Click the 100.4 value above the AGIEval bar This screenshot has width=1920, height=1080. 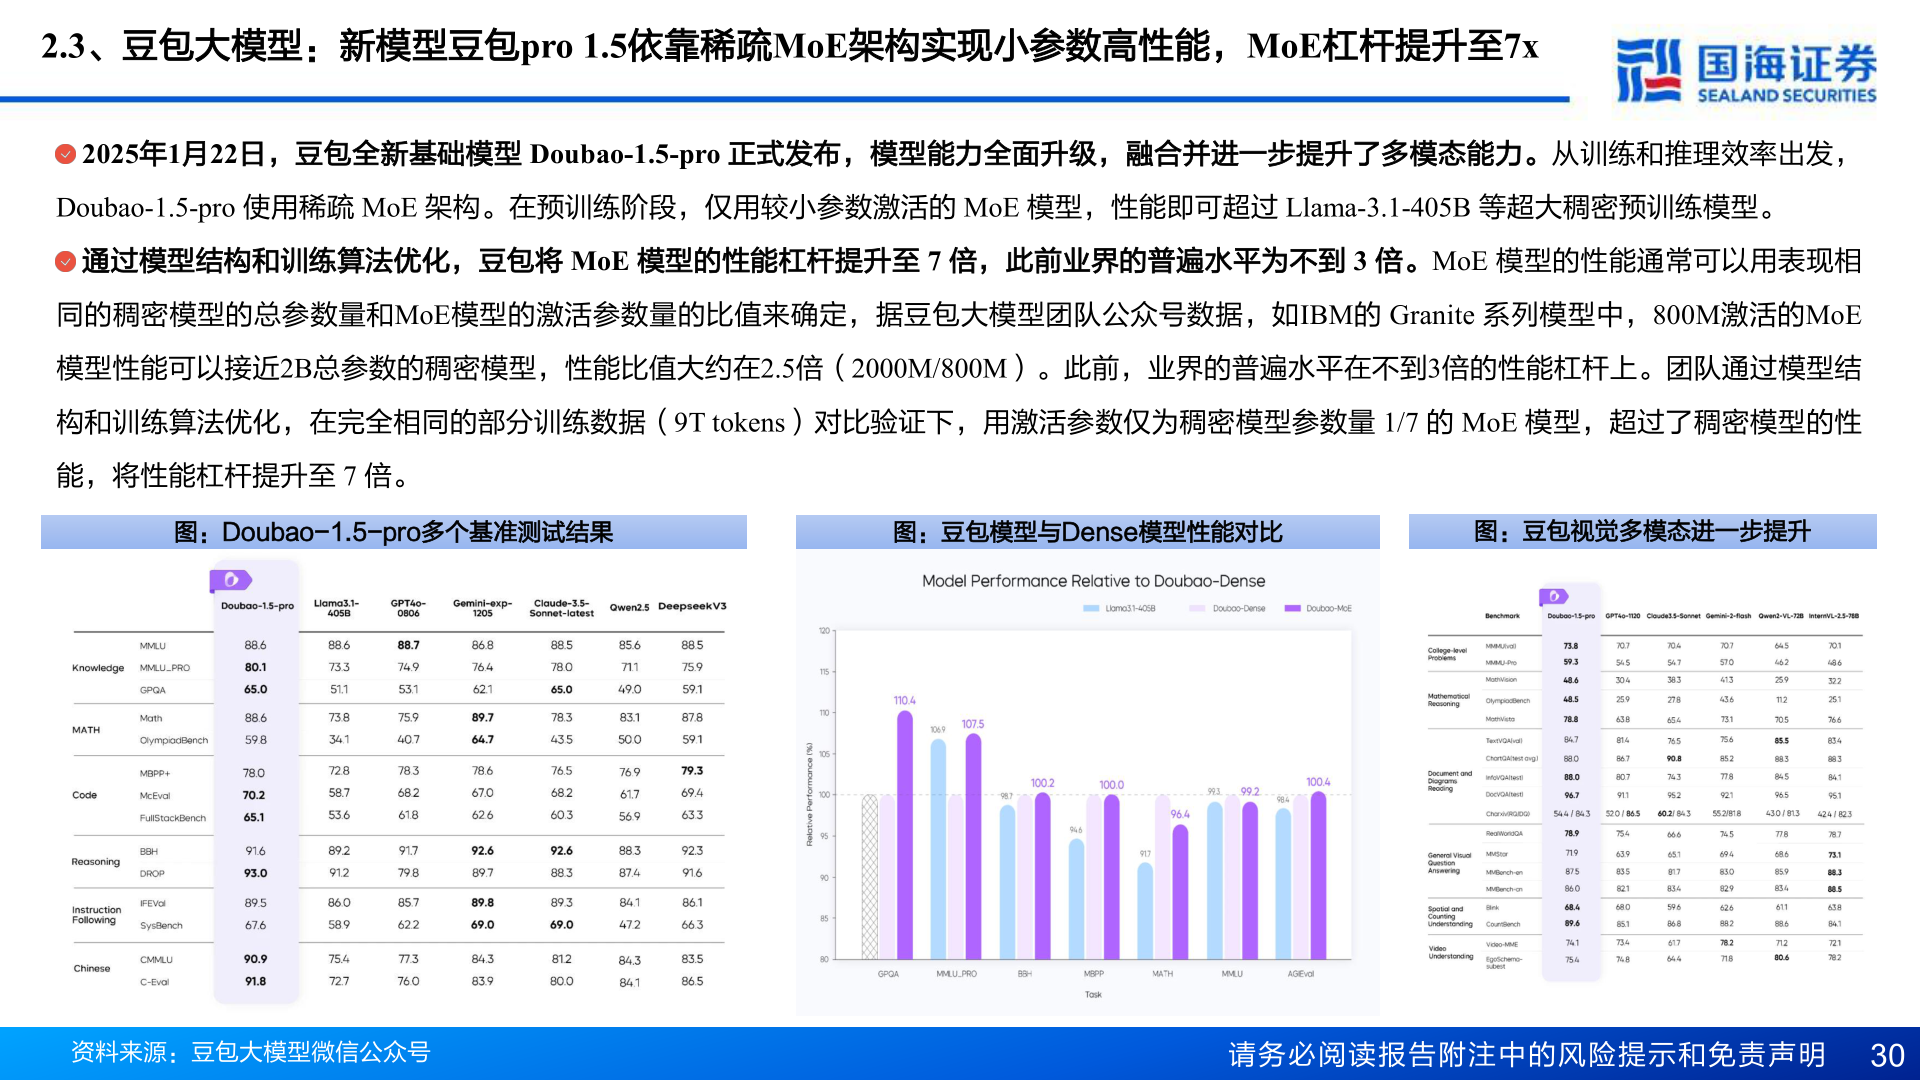click(x=1318, y=782)
